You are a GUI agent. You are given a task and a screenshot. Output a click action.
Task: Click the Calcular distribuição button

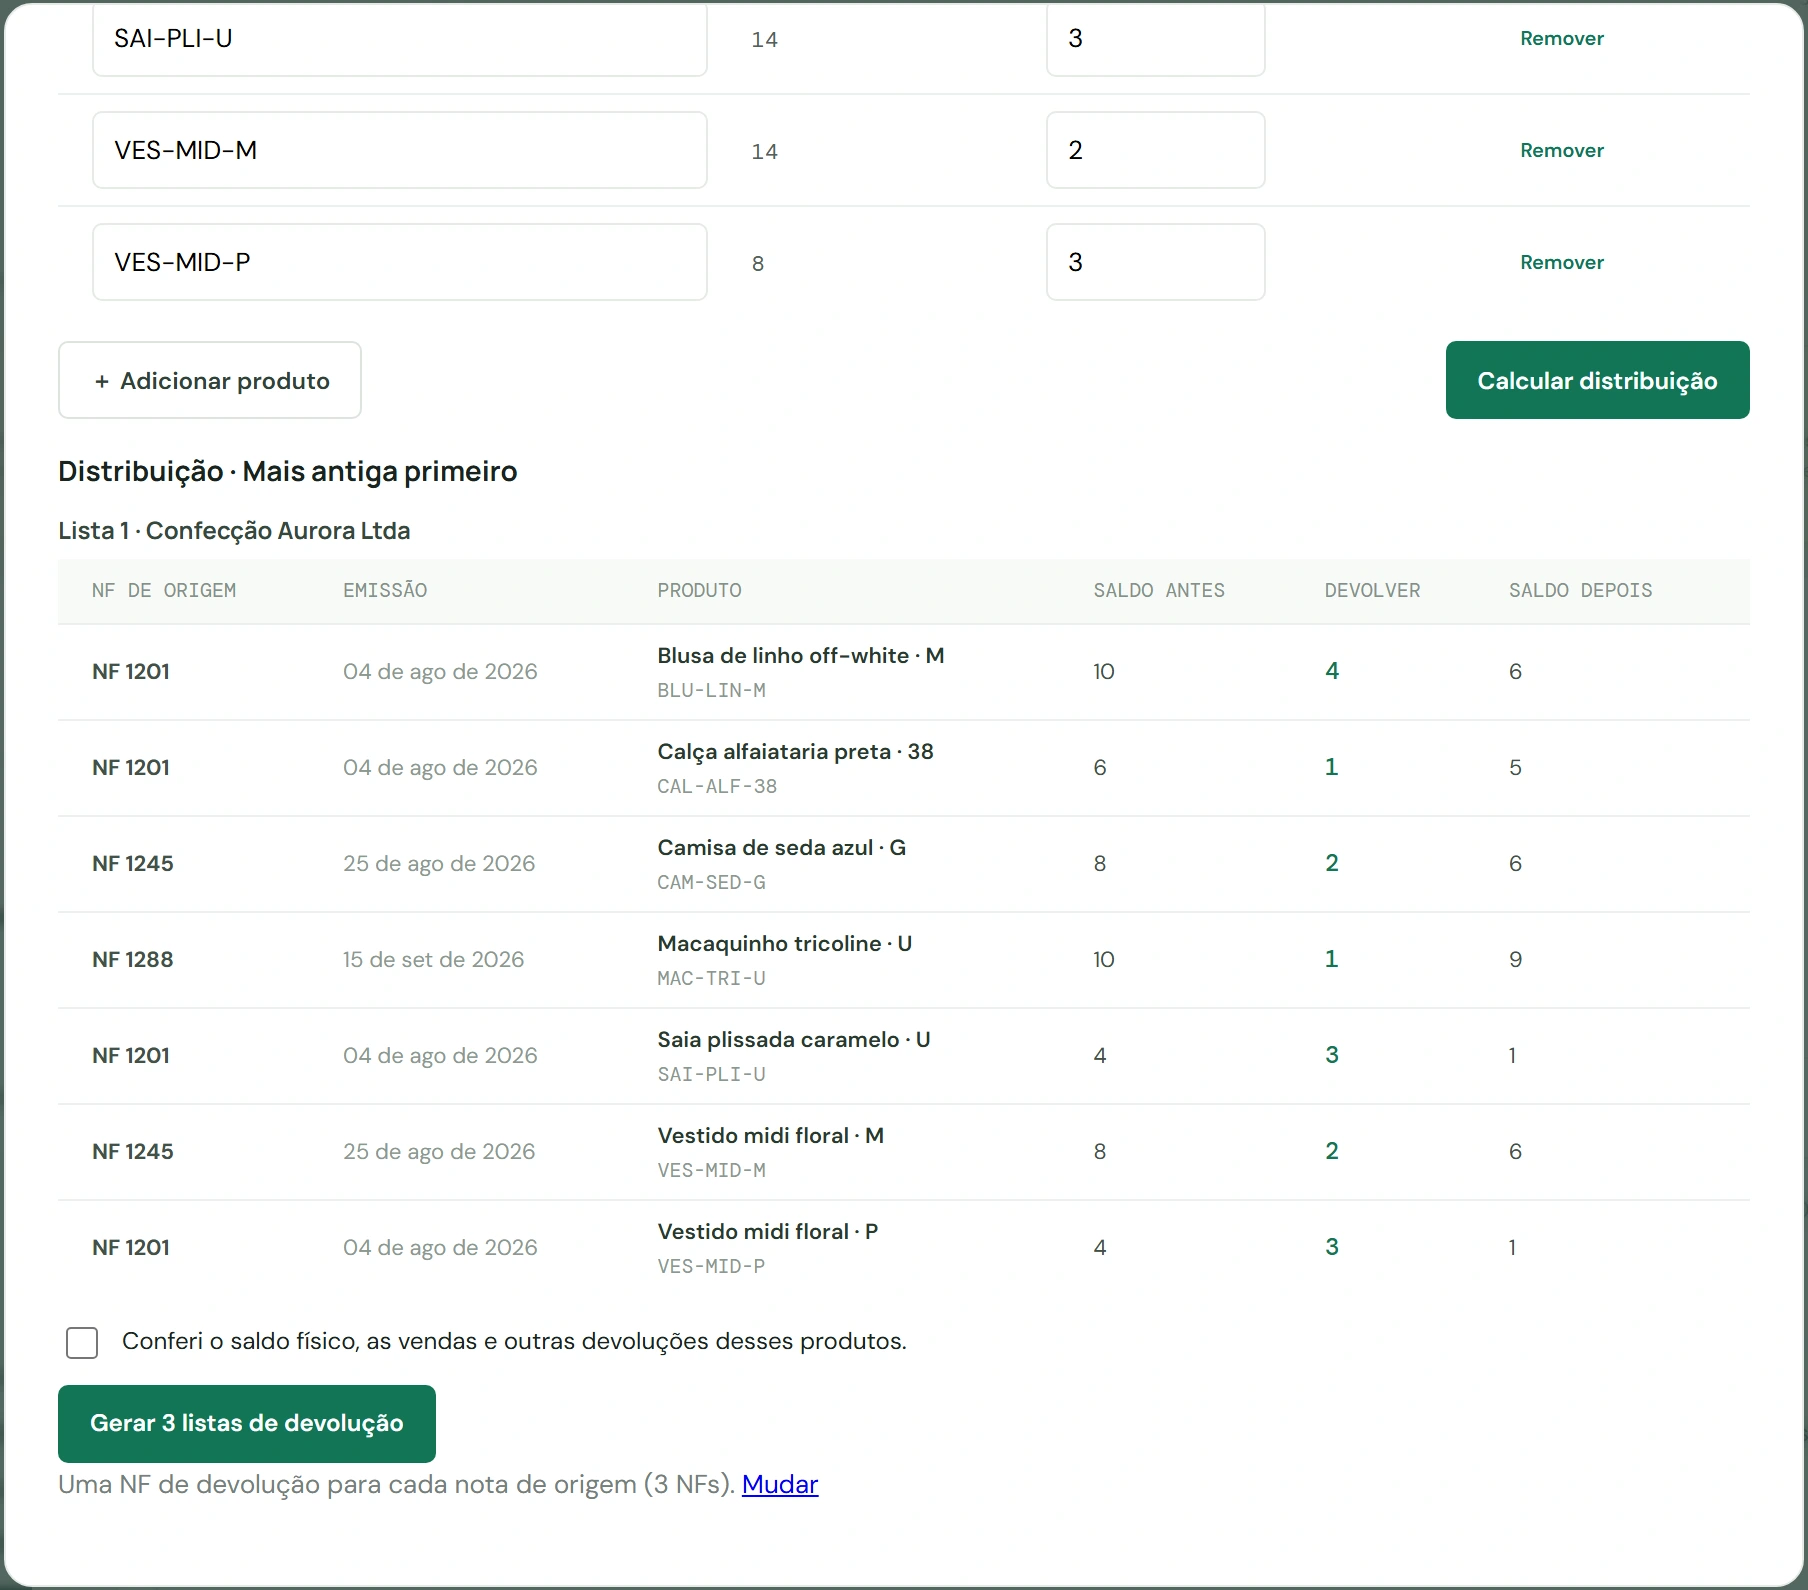click(1597, 380)
